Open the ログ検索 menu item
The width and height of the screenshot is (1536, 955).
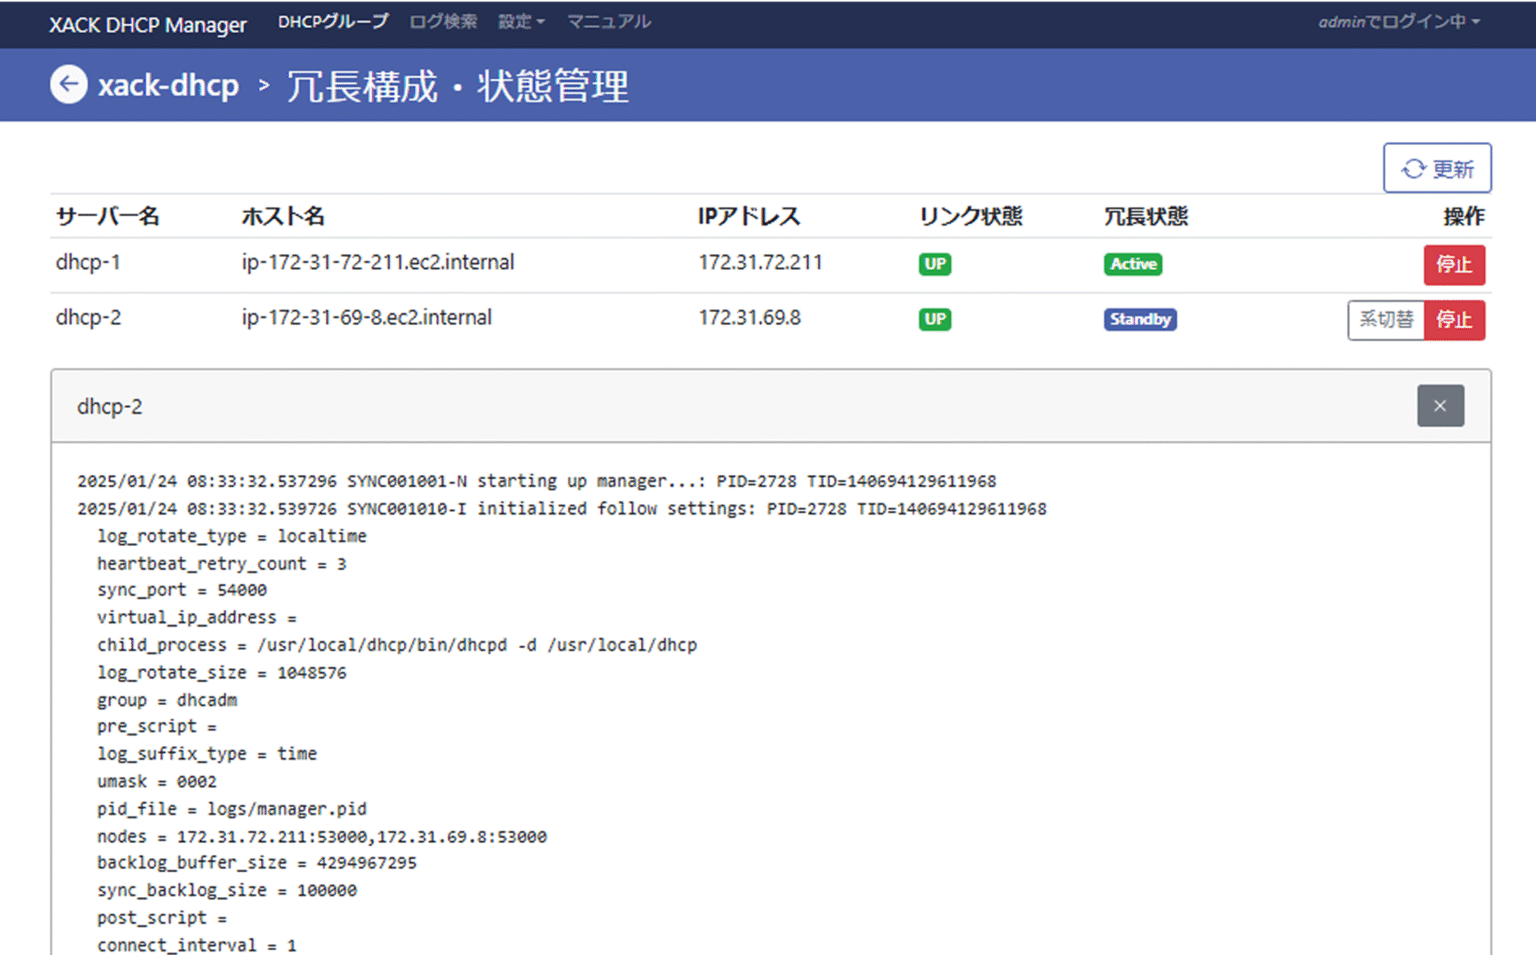point(443,22)
